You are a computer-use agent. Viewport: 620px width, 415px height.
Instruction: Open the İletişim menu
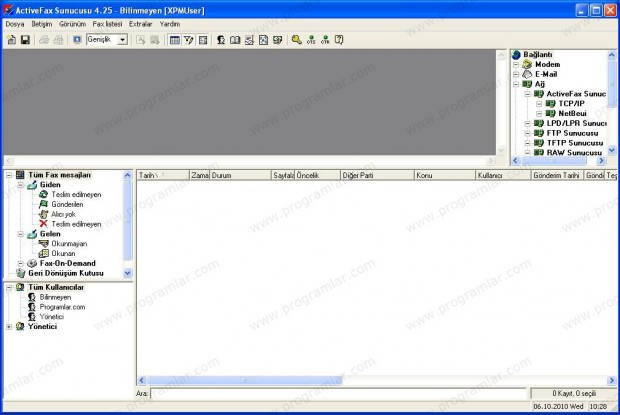(42, 24)
